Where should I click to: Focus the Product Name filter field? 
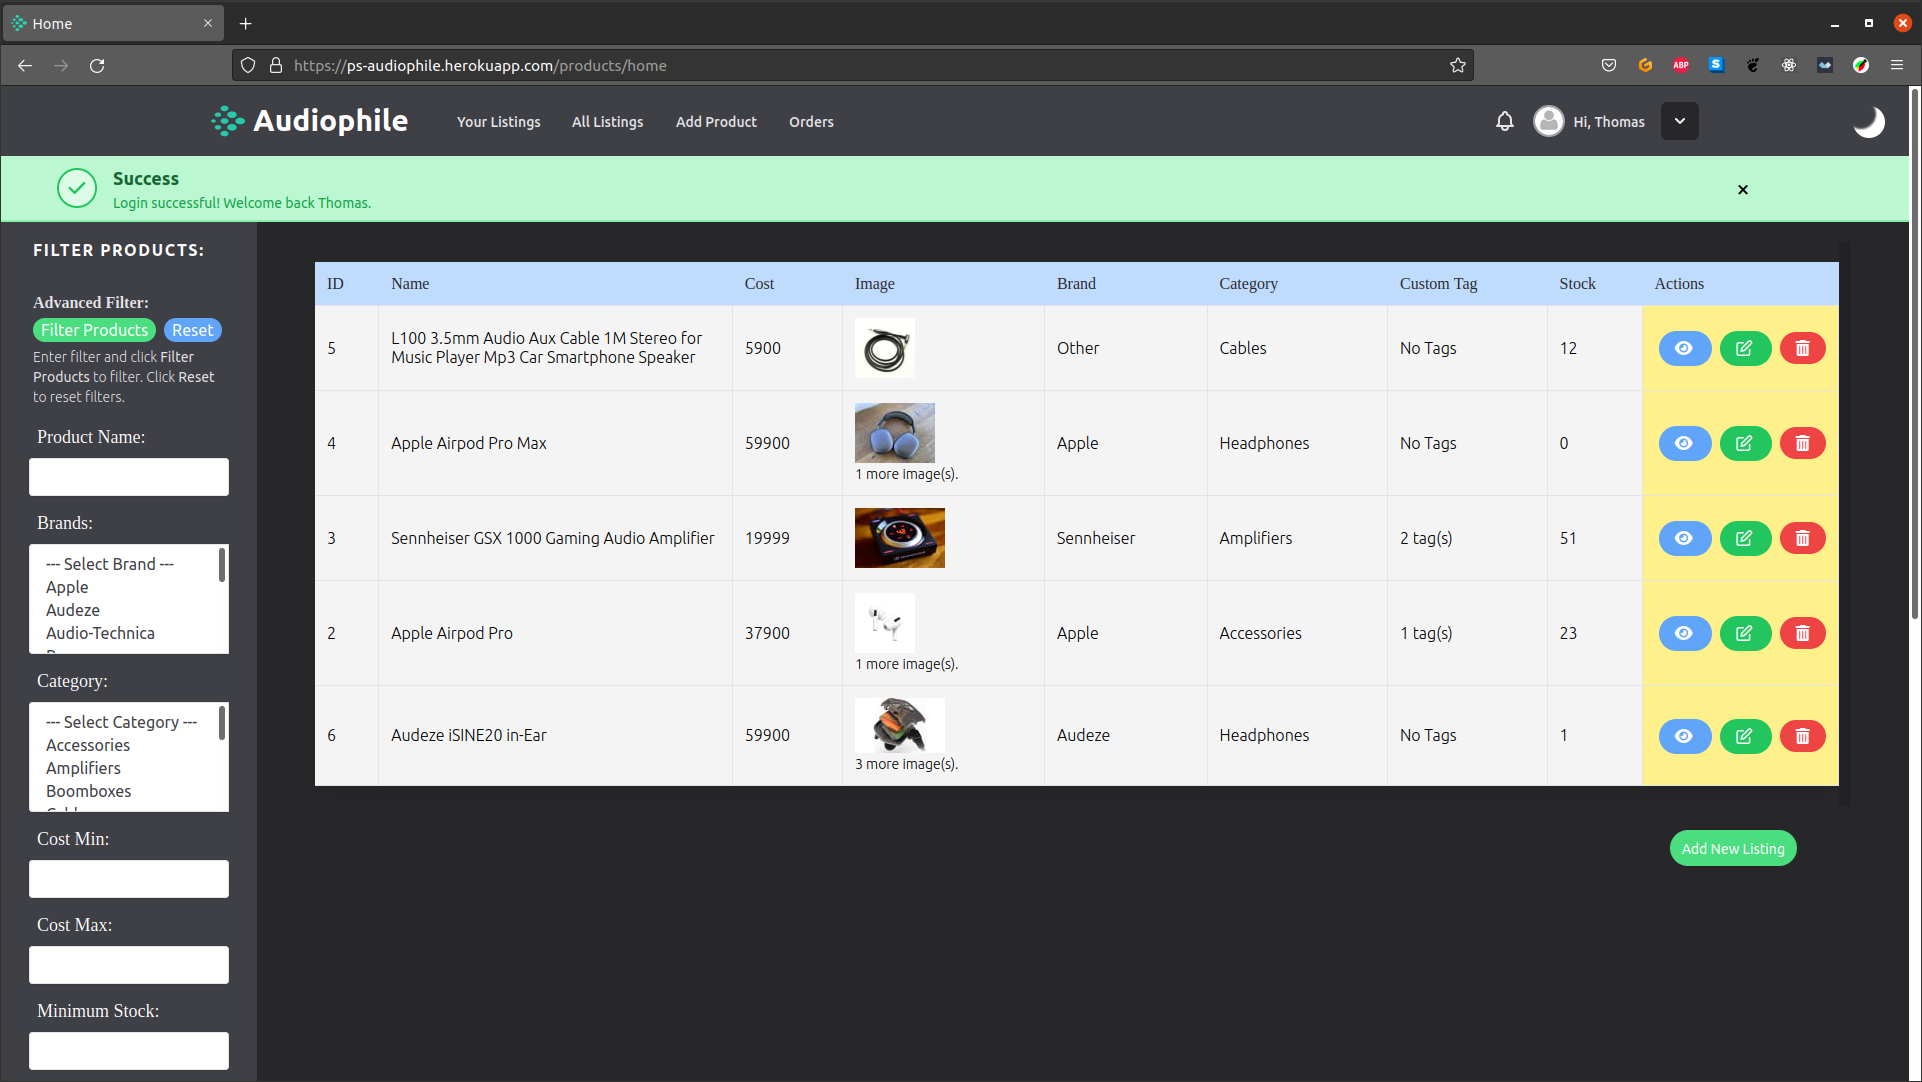[129, 477]
